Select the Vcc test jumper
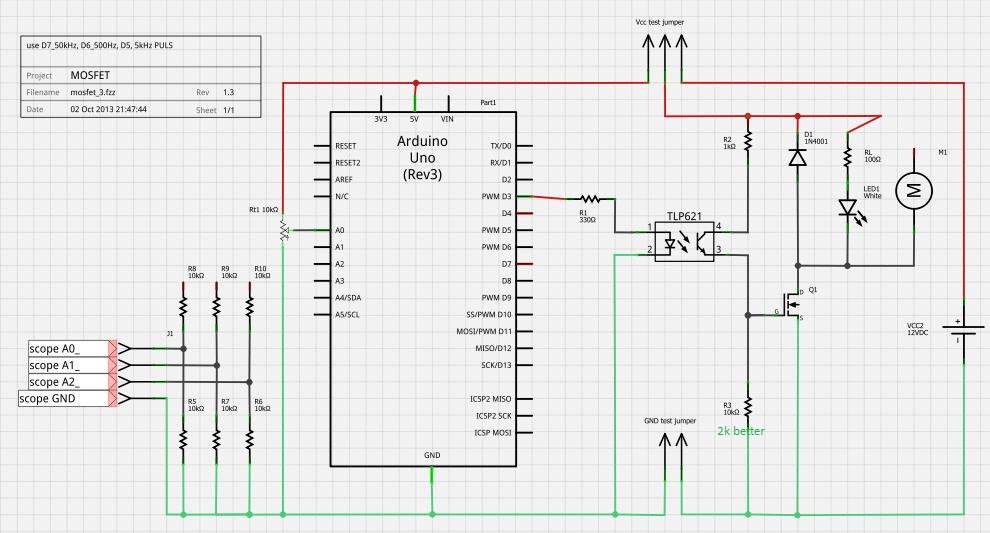The width and height of the screenshot is (990, 533). pyautogui.click(x=666, y=56)
